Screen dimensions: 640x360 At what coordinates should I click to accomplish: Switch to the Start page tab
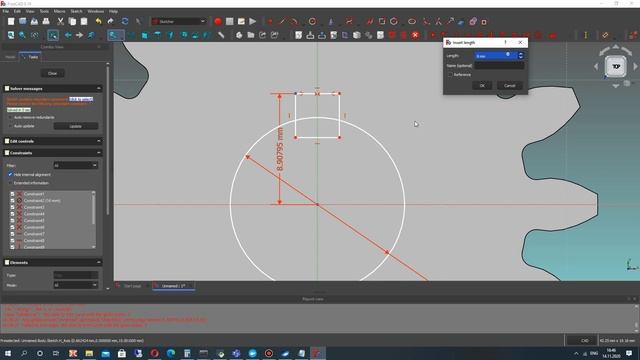point(132,286)
